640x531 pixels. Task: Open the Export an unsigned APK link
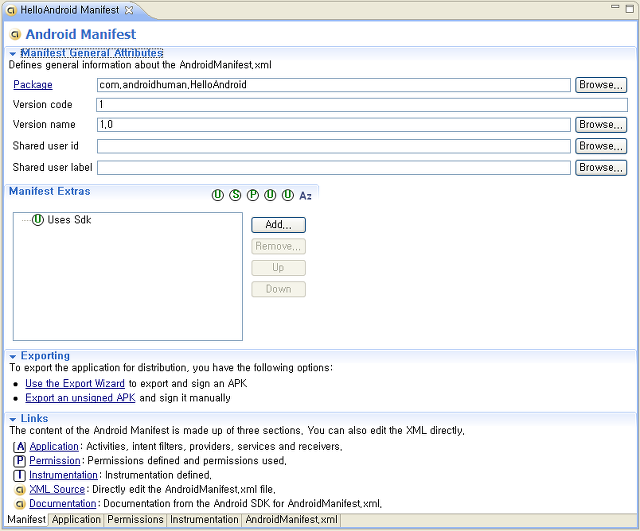(80, 398)
